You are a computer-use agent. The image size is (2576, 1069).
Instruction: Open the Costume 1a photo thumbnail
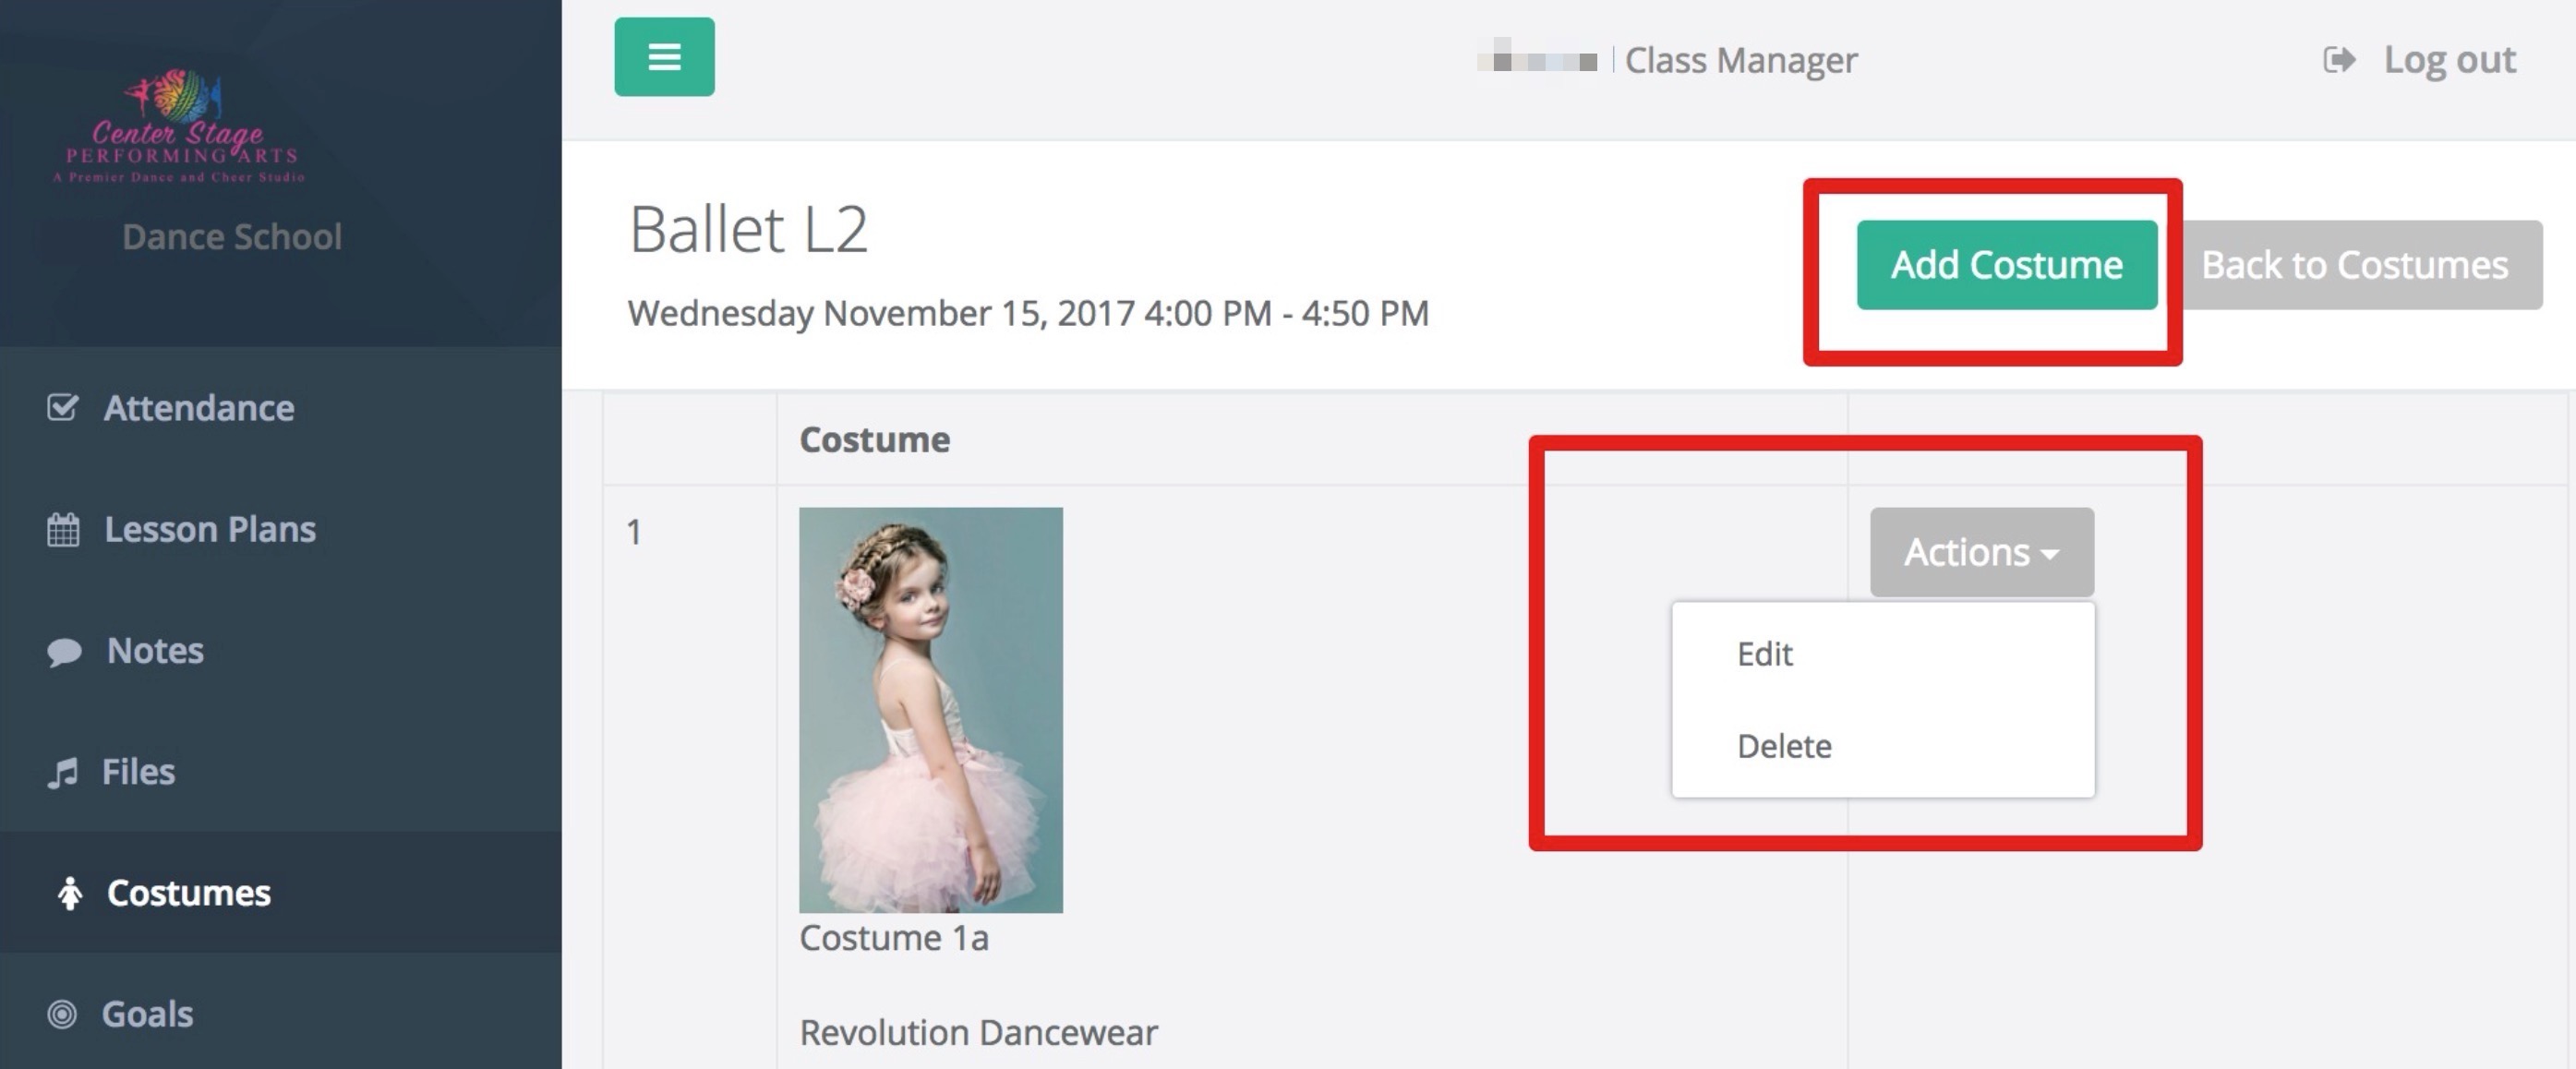coord(930,709)
